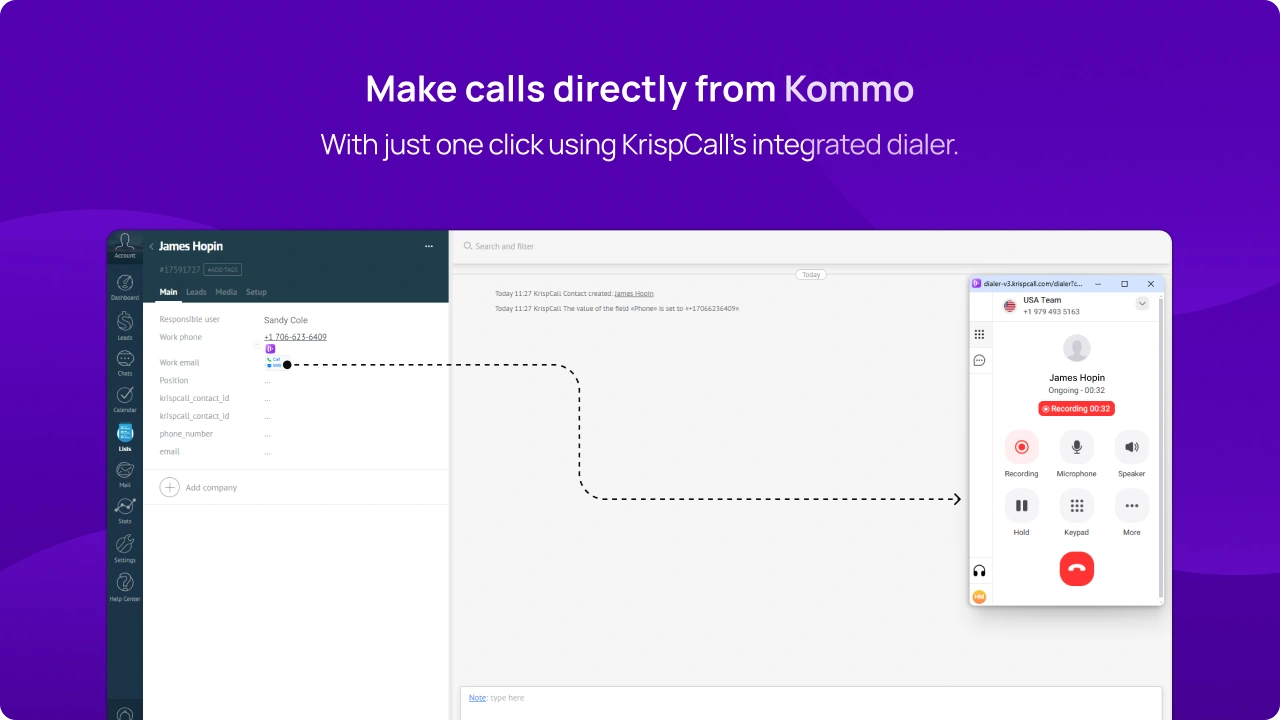End the call with red hang-up button

tap(1076, 569)
